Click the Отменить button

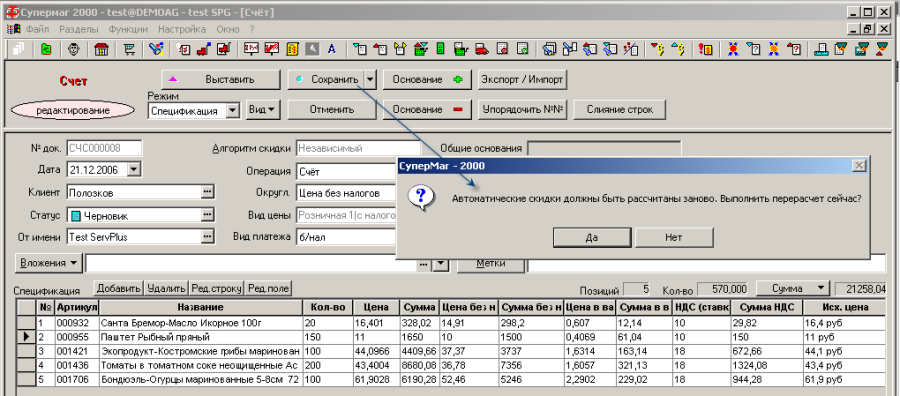[332, 109]
